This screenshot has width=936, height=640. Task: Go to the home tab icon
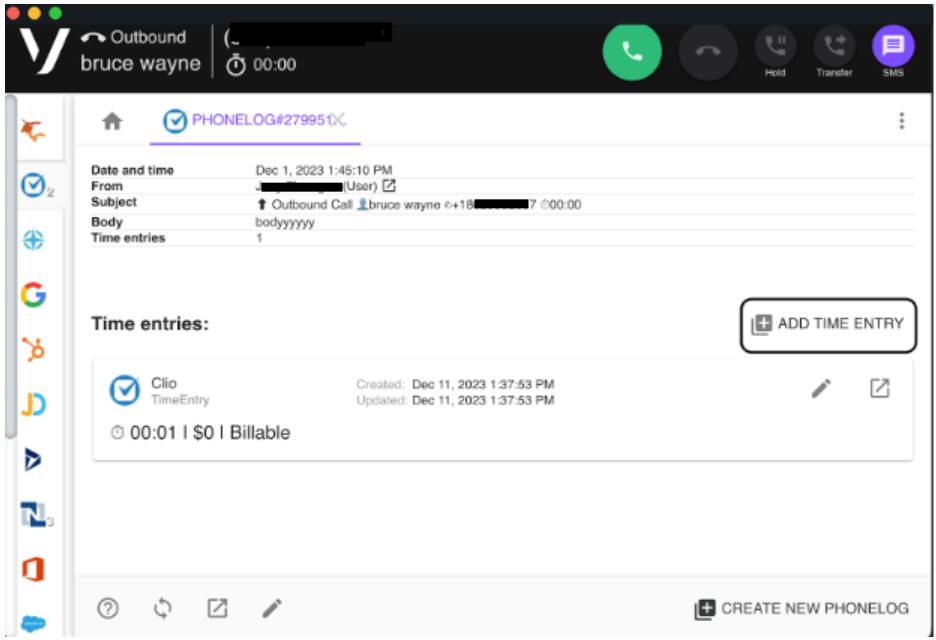(112, 121)
